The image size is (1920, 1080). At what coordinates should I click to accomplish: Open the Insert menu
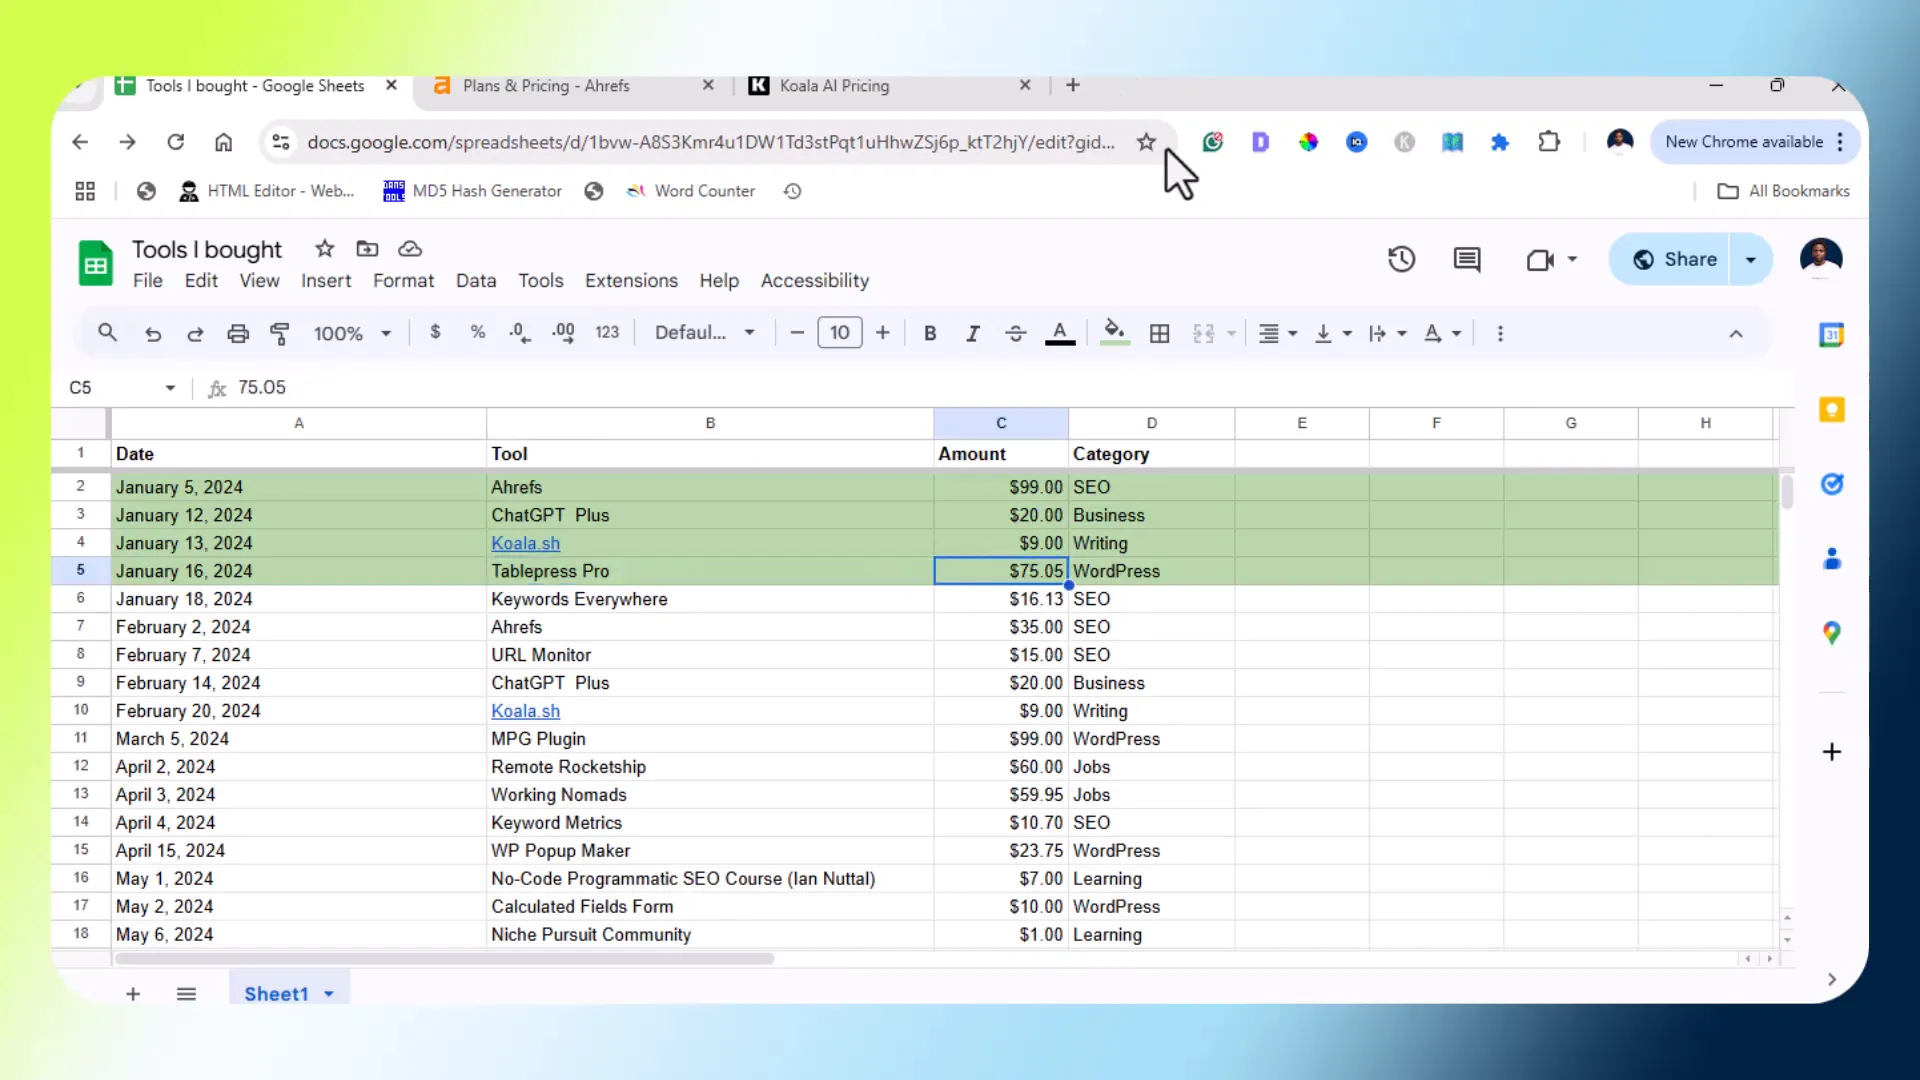tap(326, 281)
